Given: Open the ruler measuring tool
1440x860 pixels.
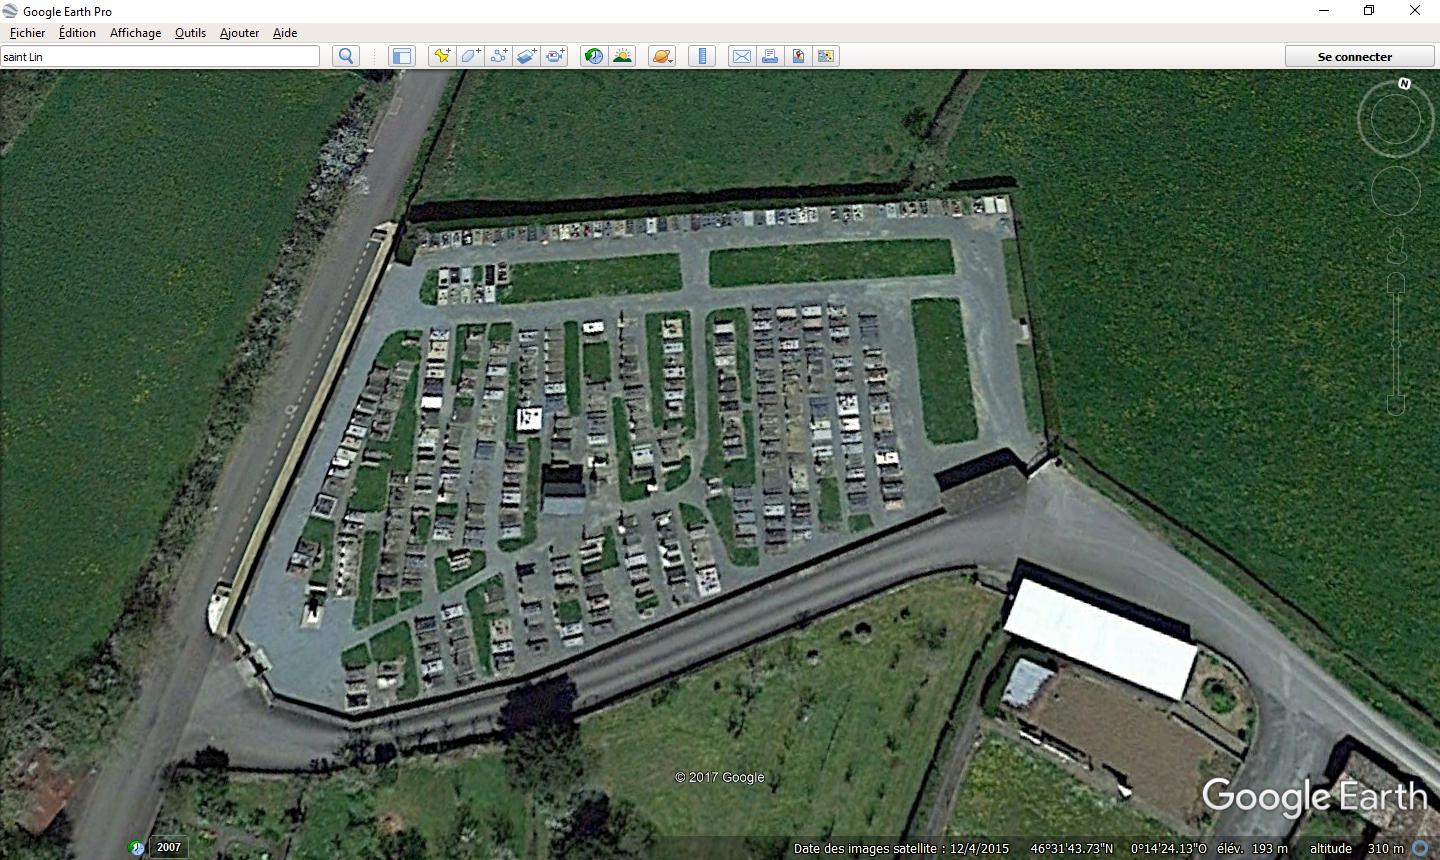Looking at the screenshot, I should (x=702, y=56).
